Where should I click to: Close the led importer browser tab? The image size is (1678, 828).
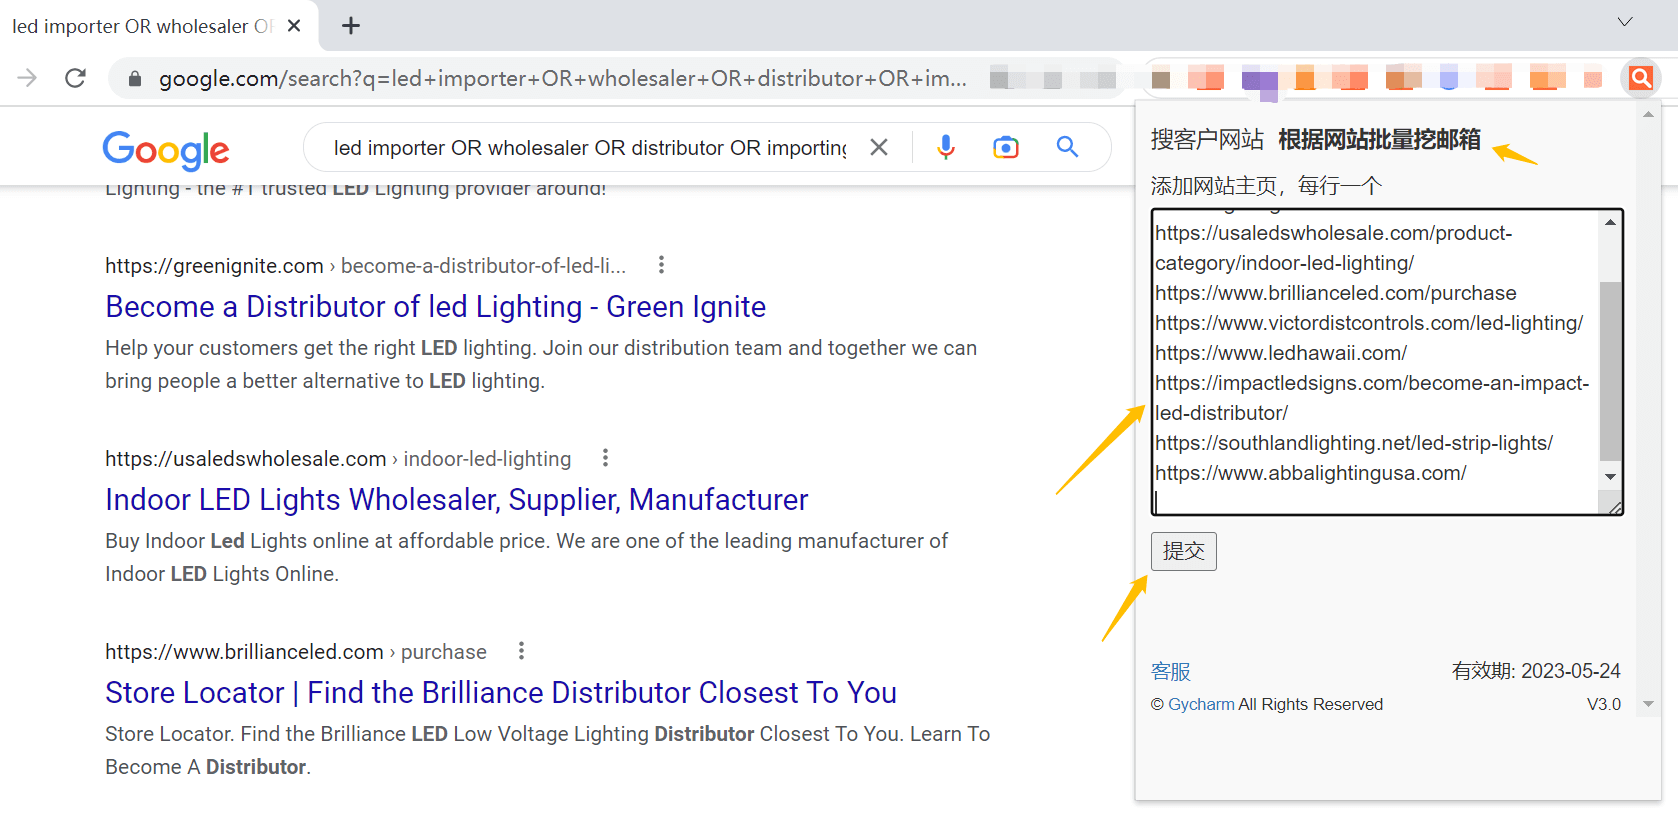[x=294, y=26]
